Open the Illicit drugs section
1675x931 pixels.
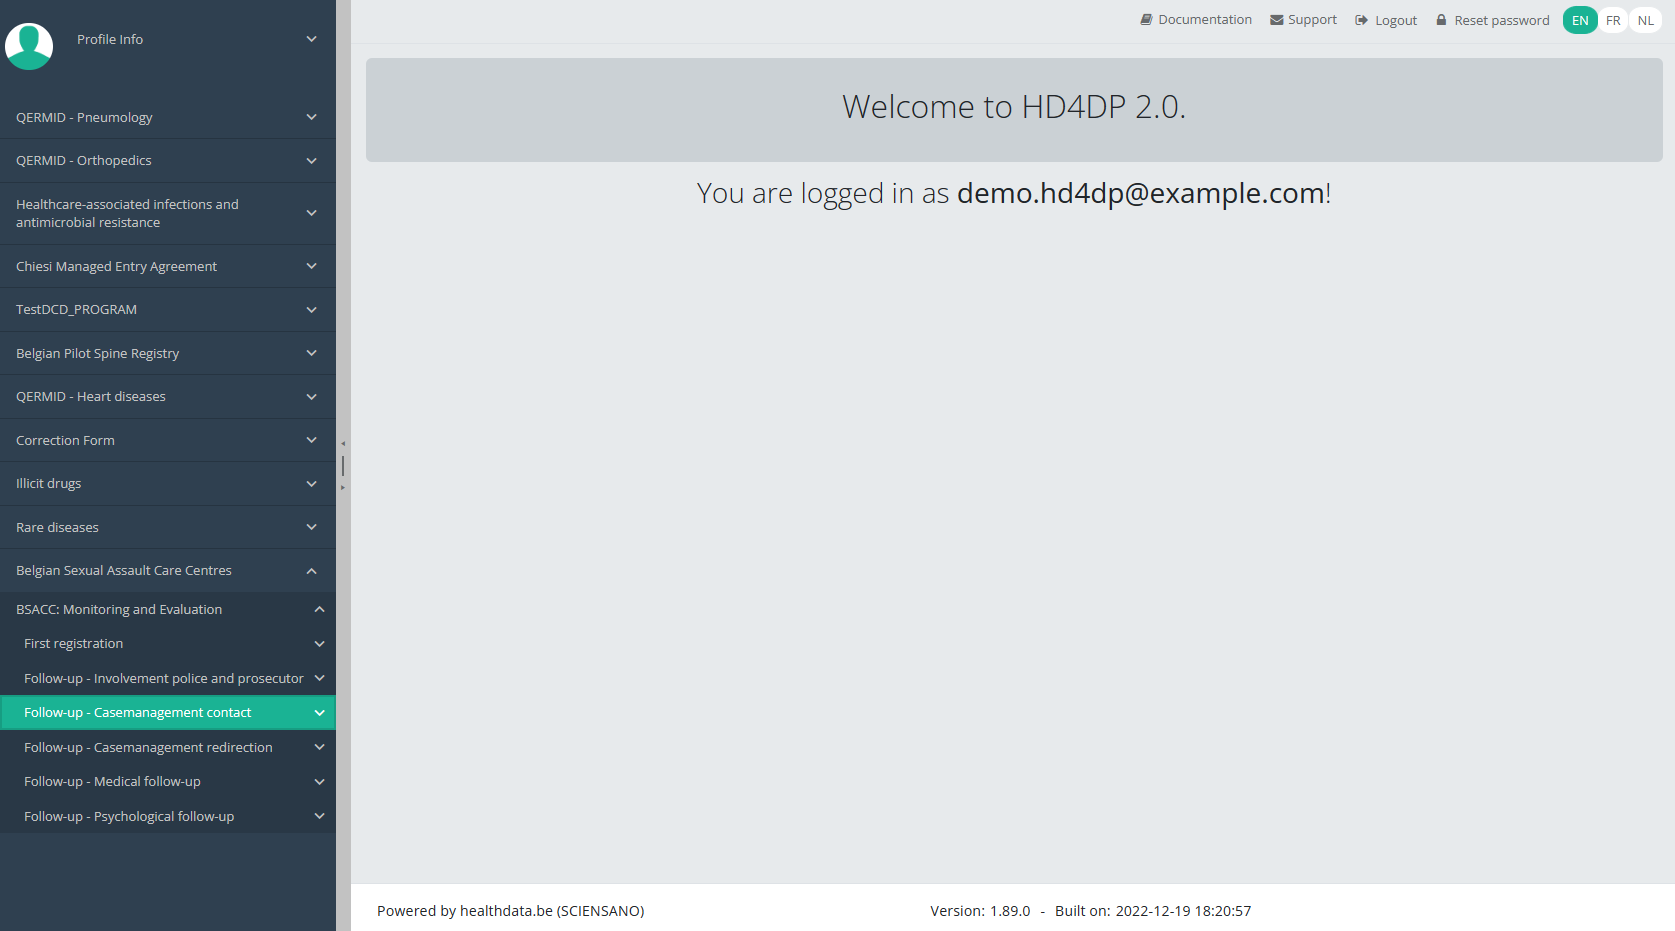point(49,484)
